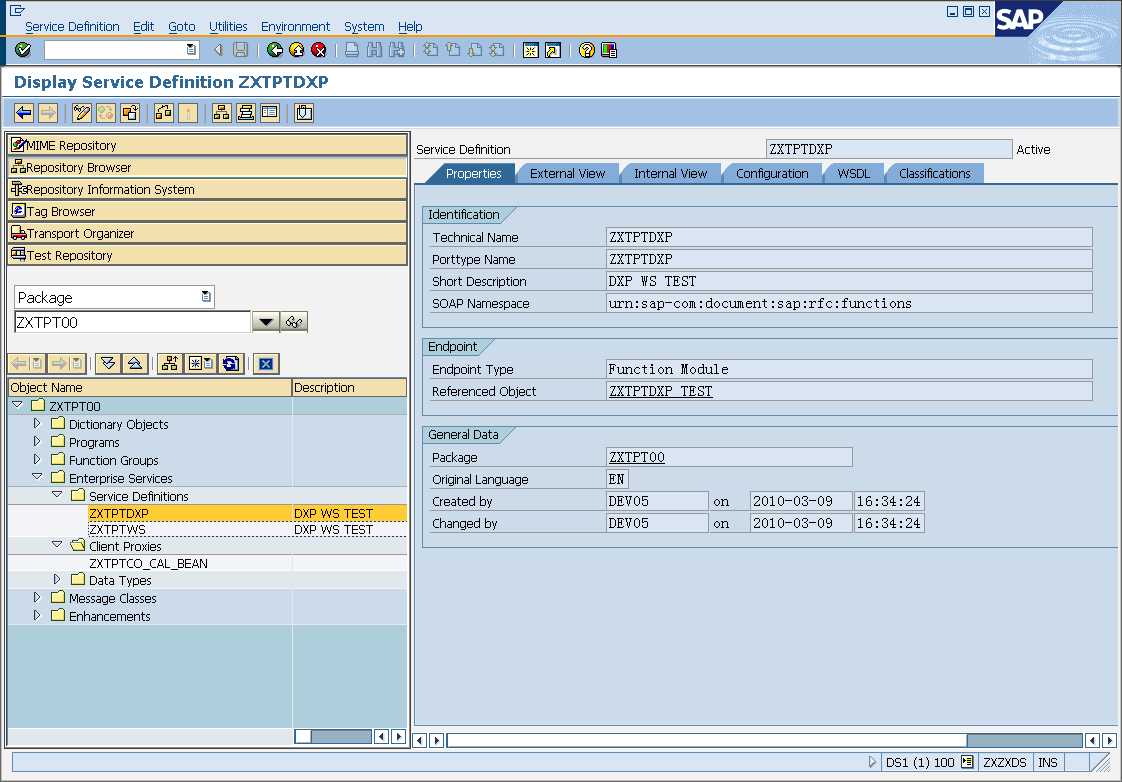The width and height of the screenshot is (1122, 782).
Task: Switch to the WSDL tab
Action: click(x=854, y=174)
